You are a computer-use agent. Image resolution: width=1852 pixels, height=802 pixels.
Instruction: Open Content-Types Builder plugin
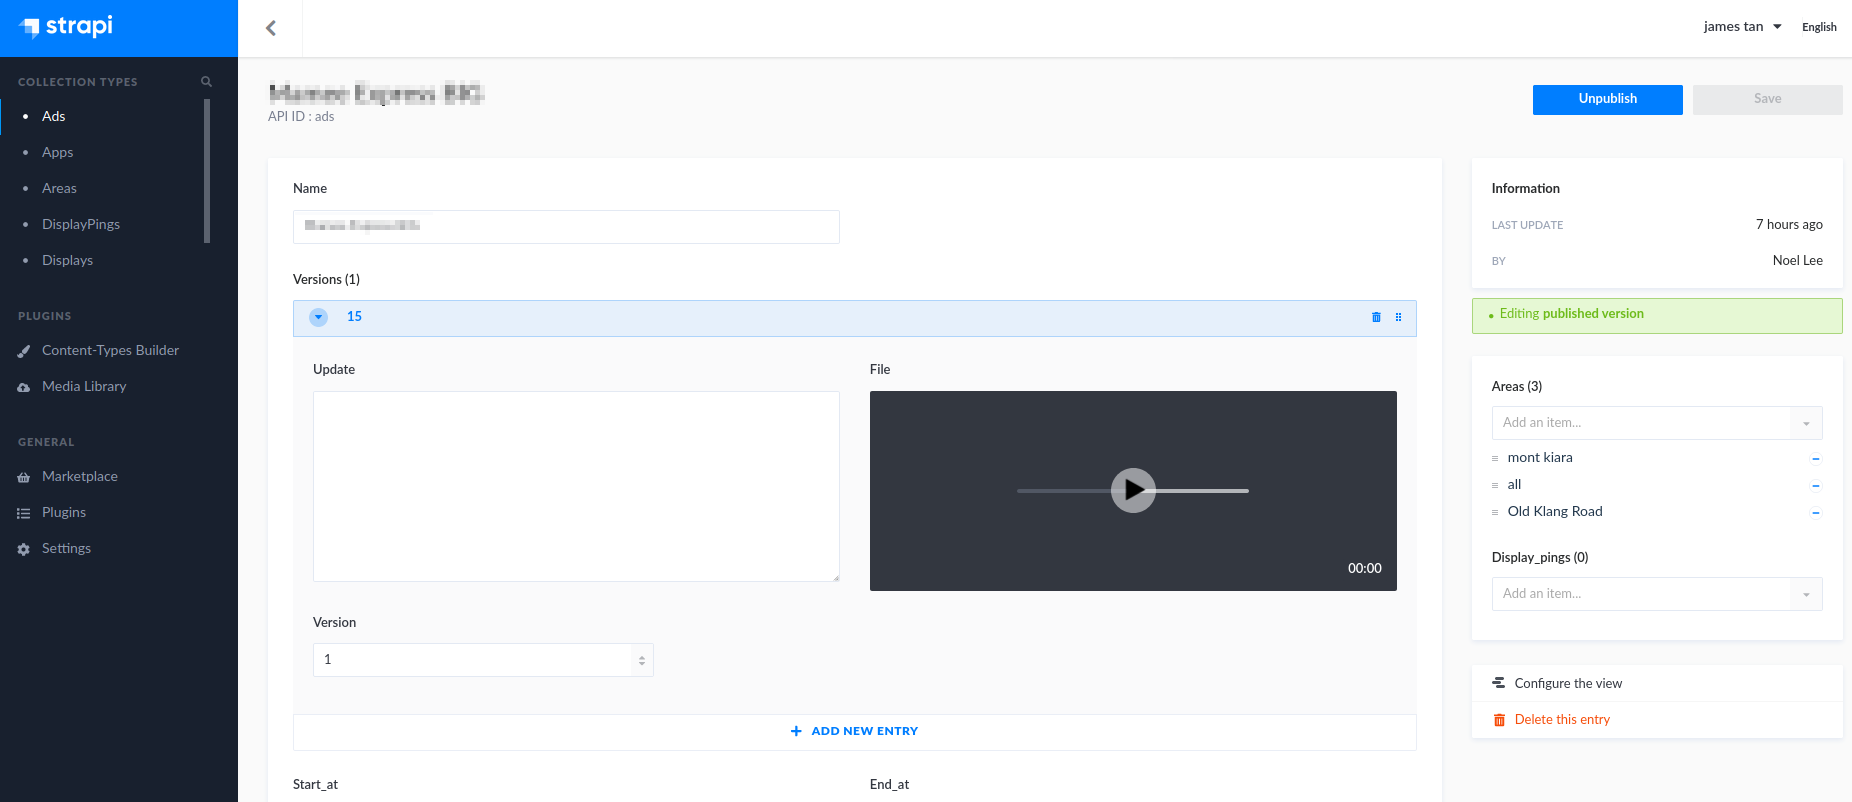click(110, 350)
